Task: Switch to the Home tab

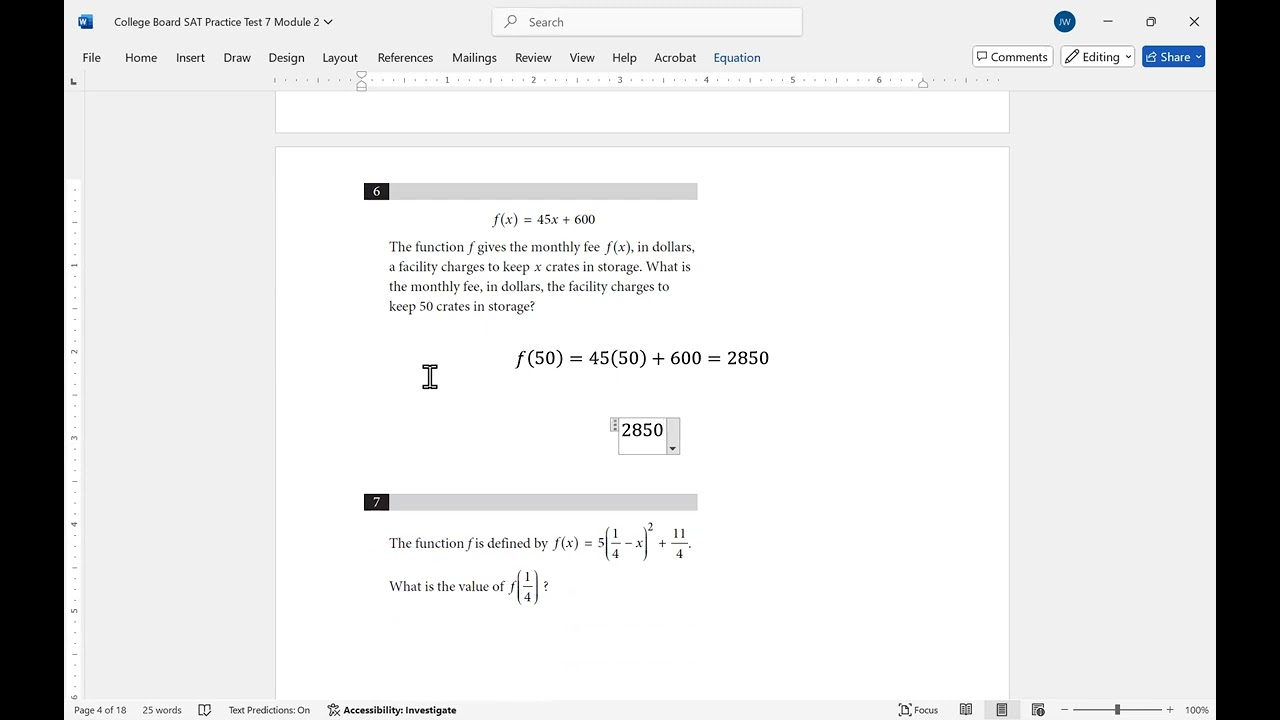Action: (x=141, y=57)
